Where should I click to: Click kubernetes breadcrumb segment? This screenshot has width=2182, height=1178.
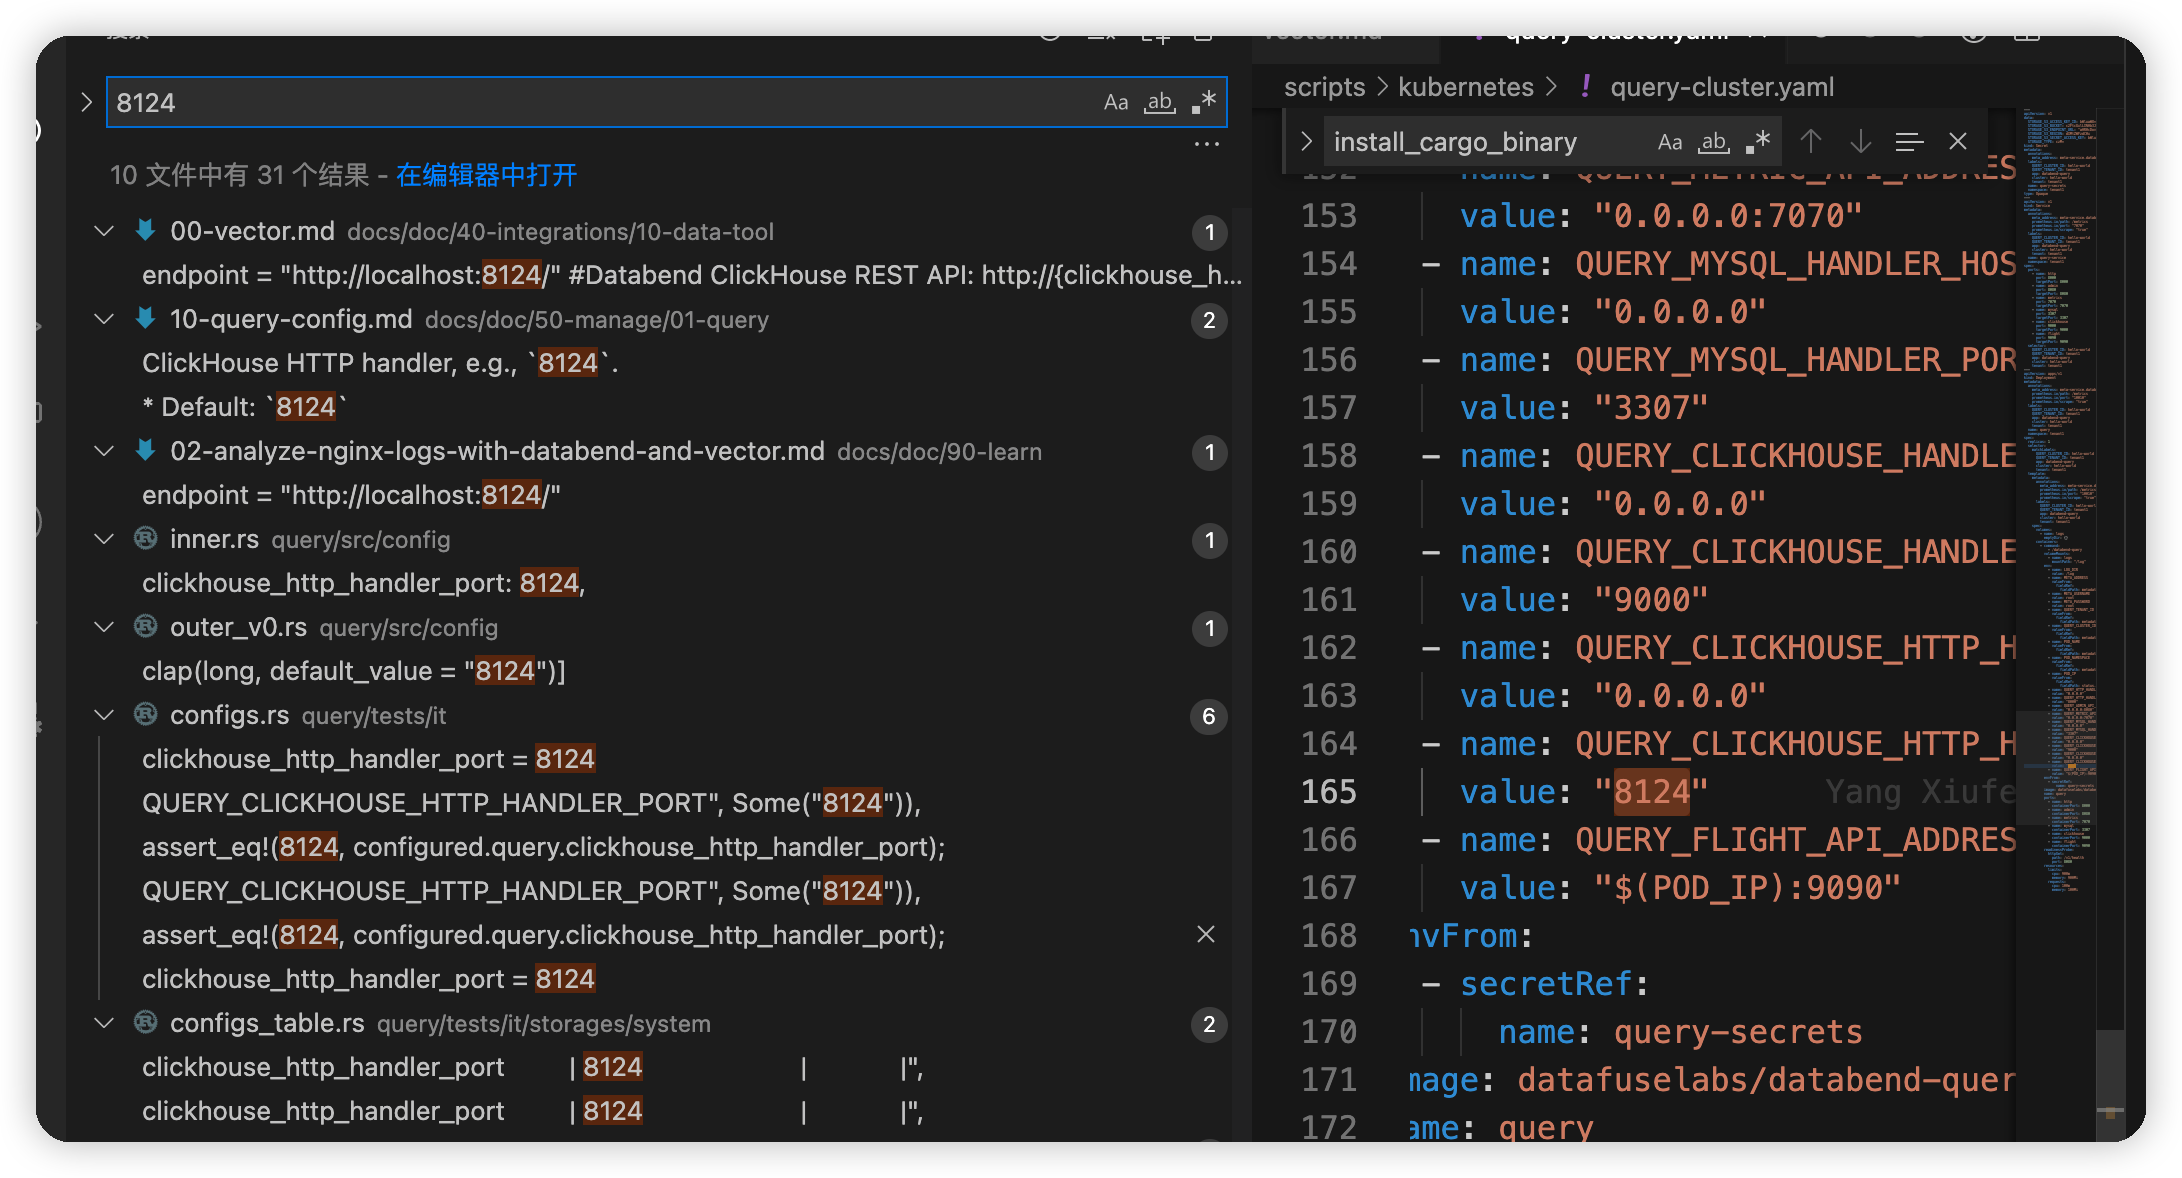pyautogui.click(x=1465, y=87)
